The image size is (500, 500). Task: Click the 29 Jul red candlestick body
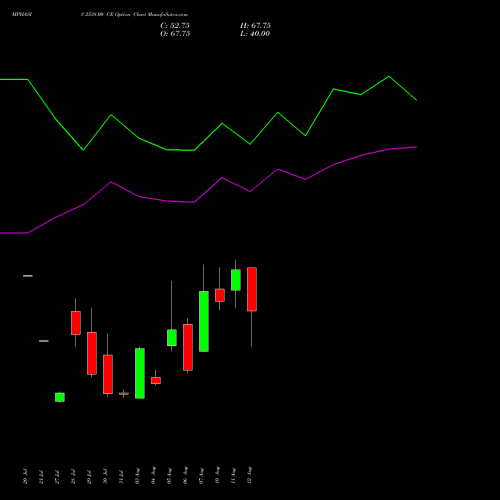coord(92,353)
